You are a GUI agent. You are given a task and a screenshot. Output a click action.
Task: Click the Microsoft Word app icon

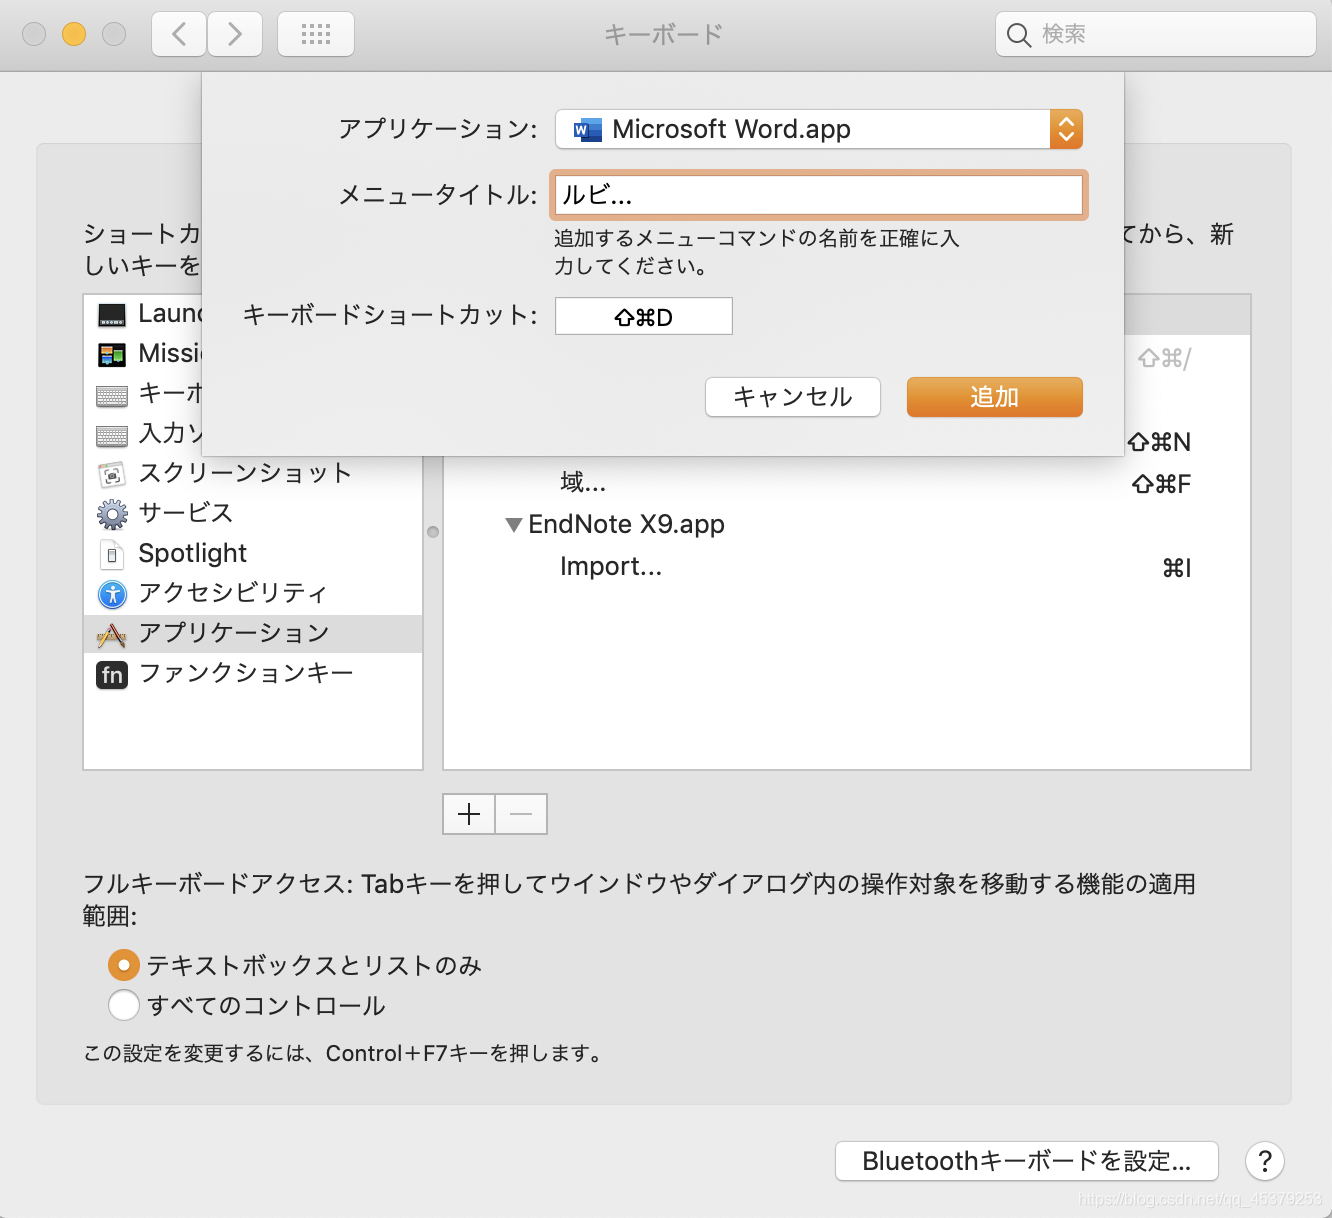(x=588, y=130)
